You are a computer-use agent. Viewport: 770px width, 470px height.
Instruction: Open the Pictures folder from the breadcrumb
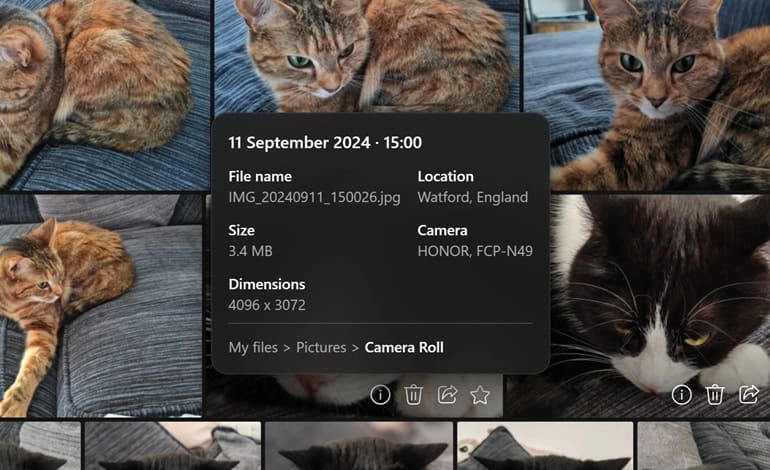[320, 347]
